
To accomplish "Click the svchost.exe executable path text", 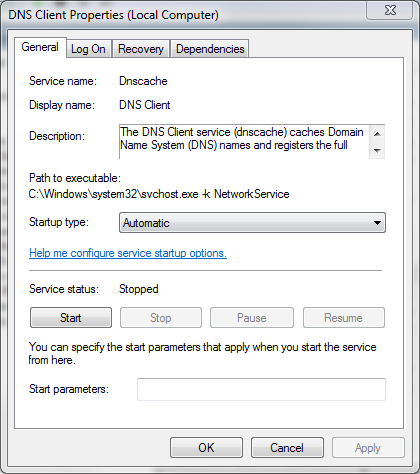I will [x=159, y=194].
